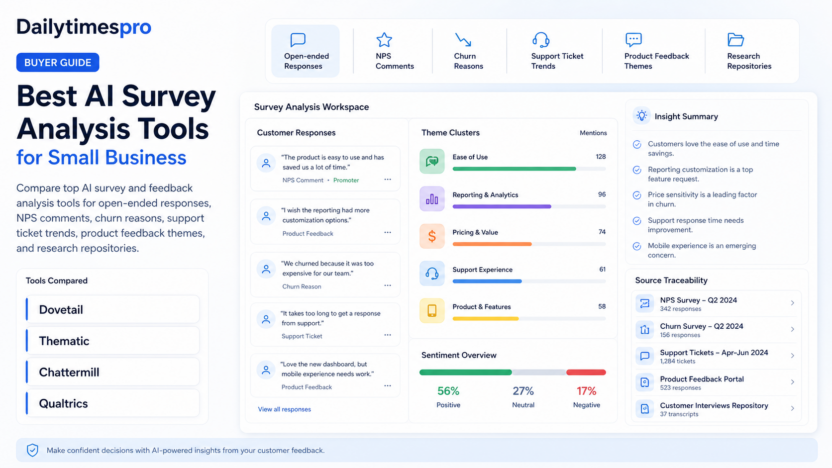Go to the Product Feedback Themes tab
This screenshot has height=468, width=832.
[656, 51]
